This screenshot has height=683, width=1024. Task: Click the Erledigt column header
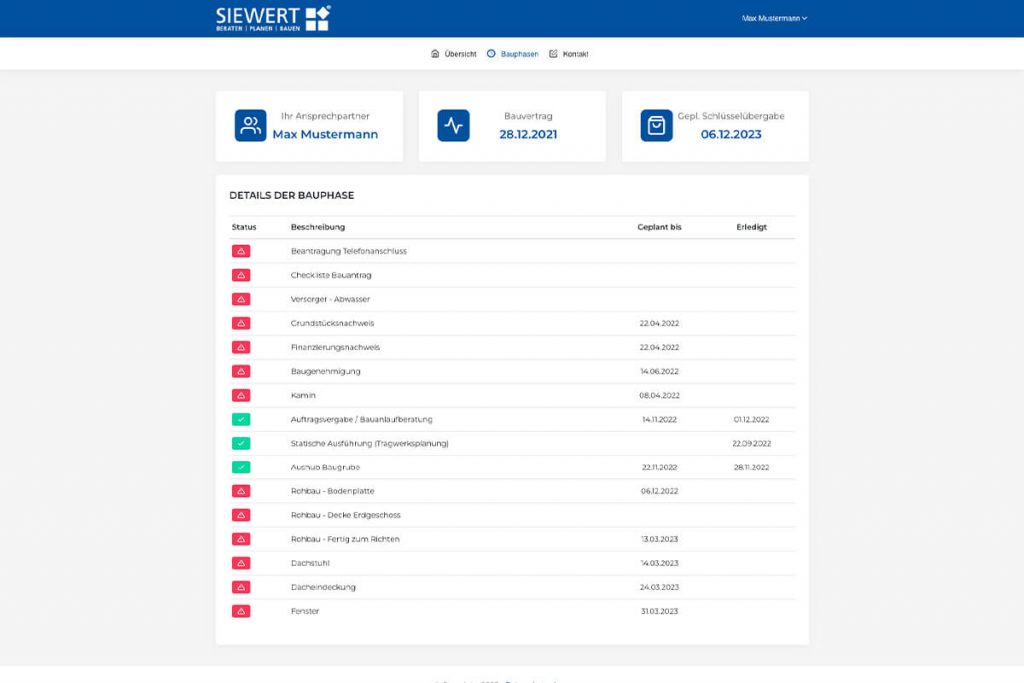tap(752, 227)
